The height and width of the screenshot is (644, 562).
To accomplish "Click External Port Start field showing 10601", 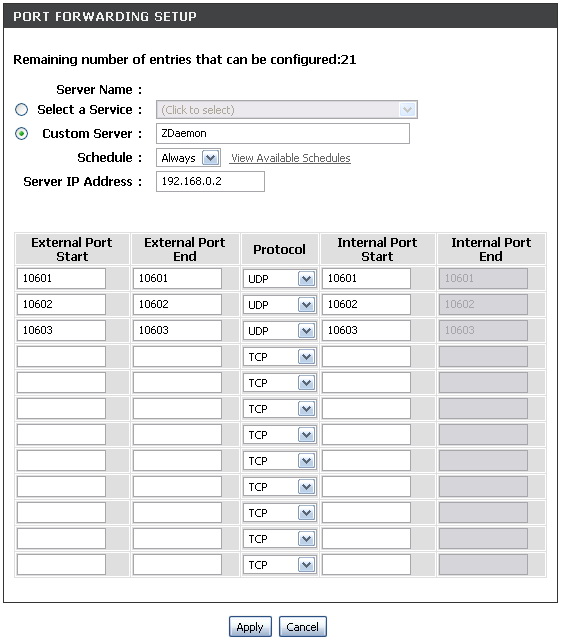I will point(61,278).
